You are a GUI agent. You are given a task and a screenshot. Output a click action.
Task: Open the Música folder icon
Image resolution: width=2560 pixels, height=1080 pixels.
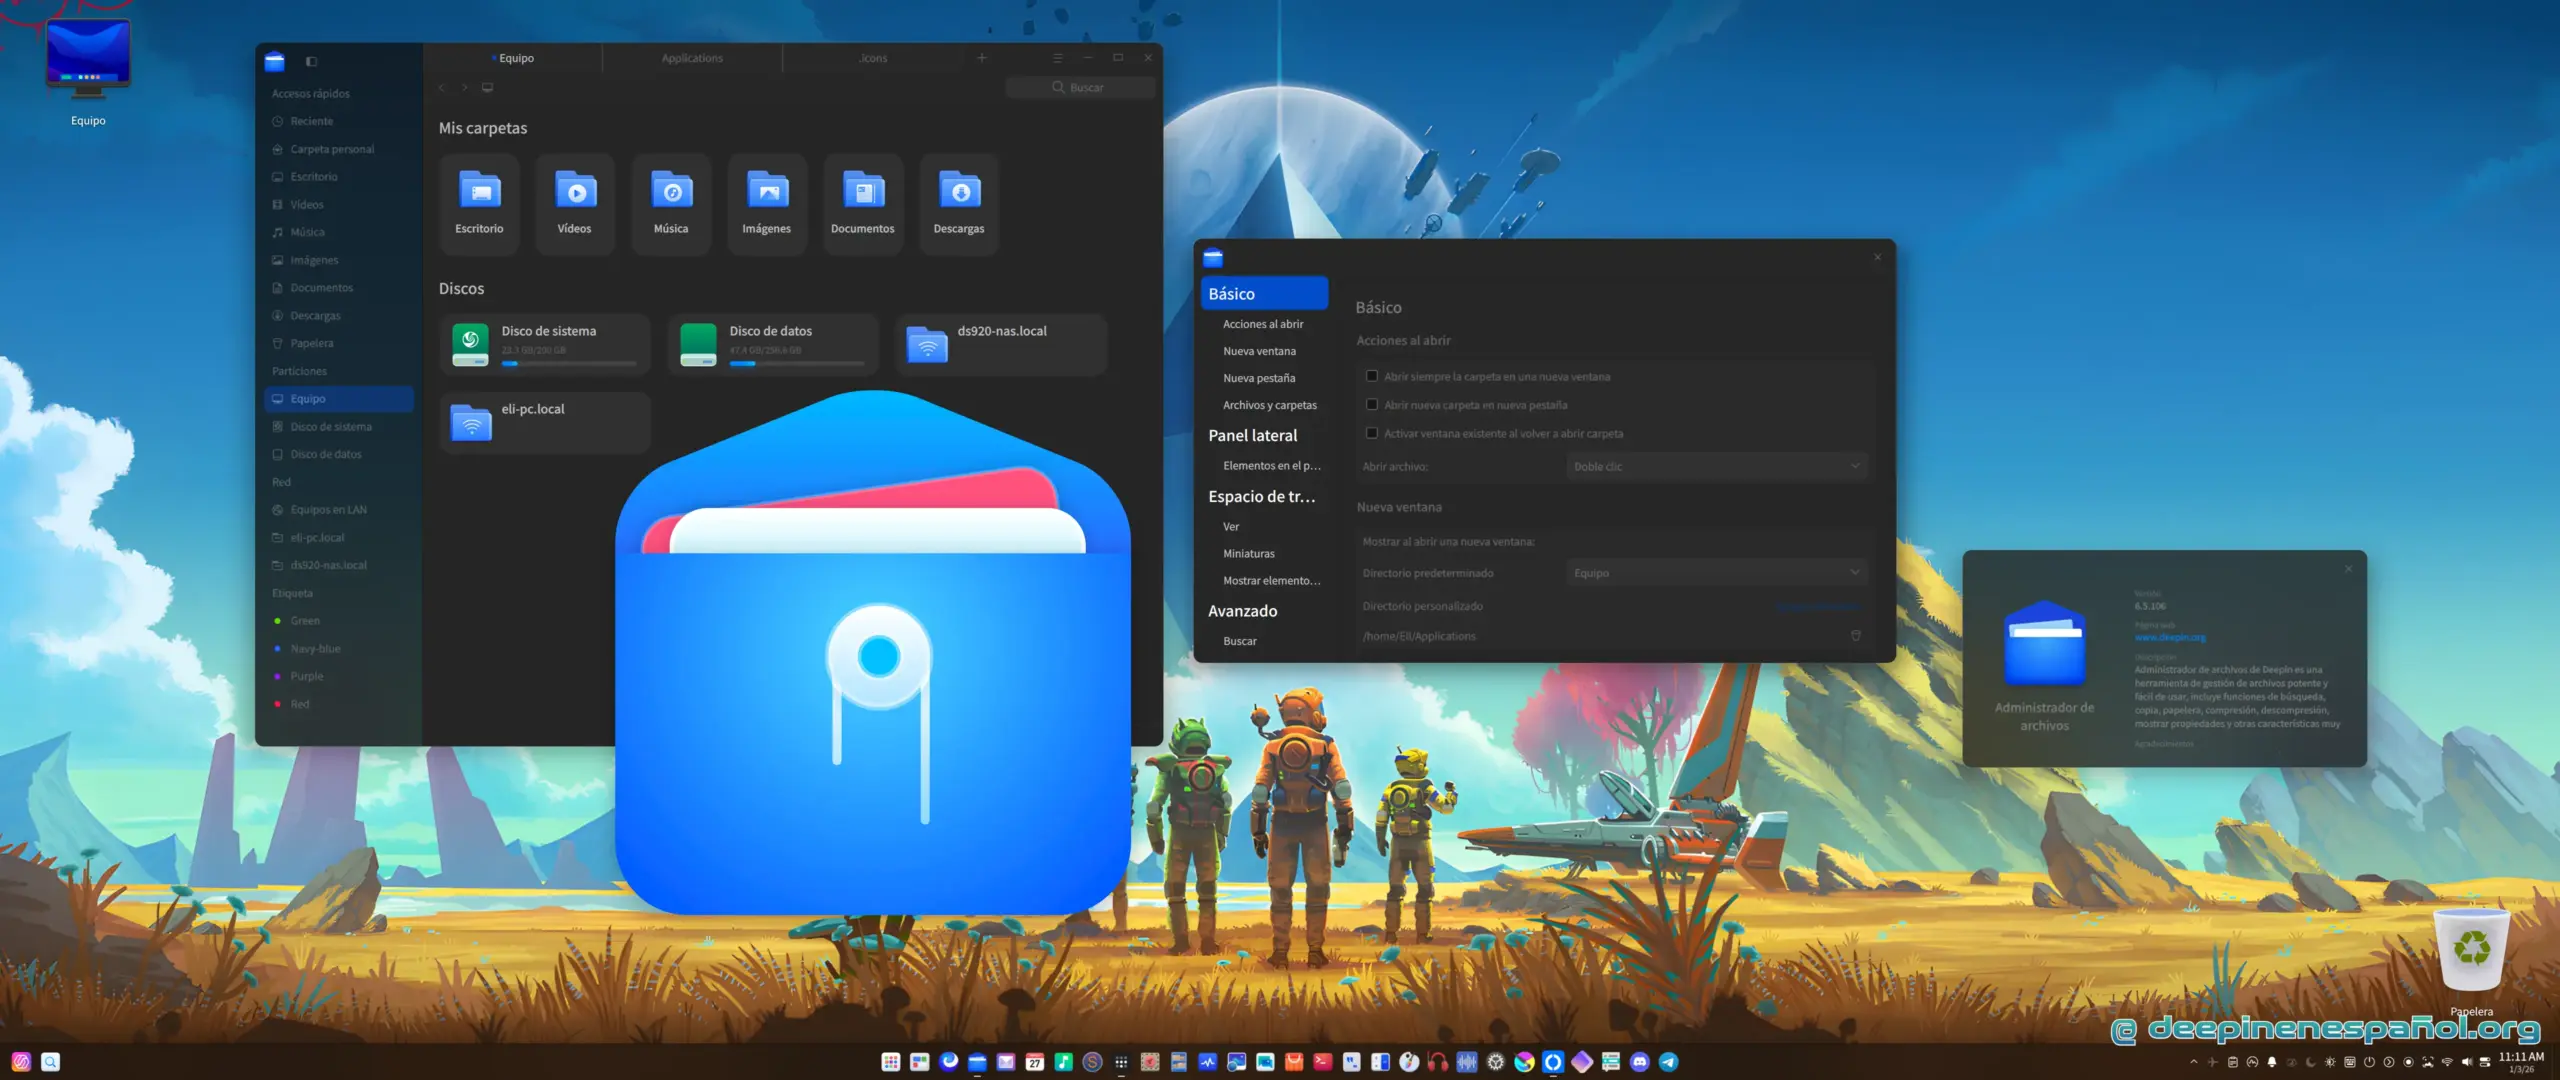tap(671, 203)
